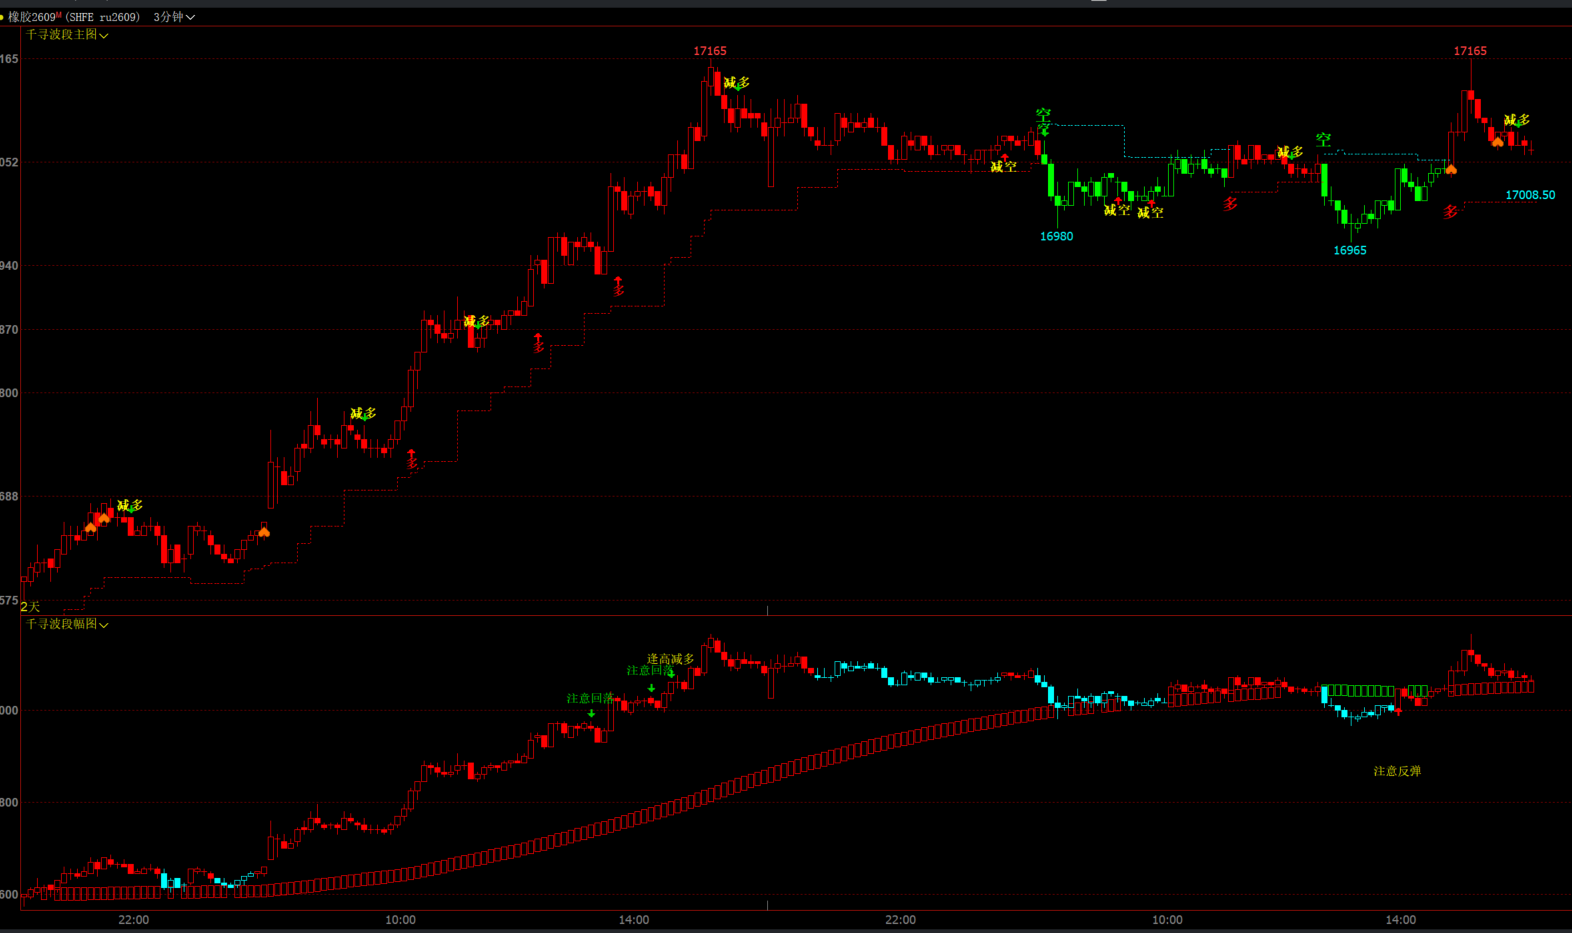
Task: Click the 橡胶2609 contract title
Action: click(32, 17)
